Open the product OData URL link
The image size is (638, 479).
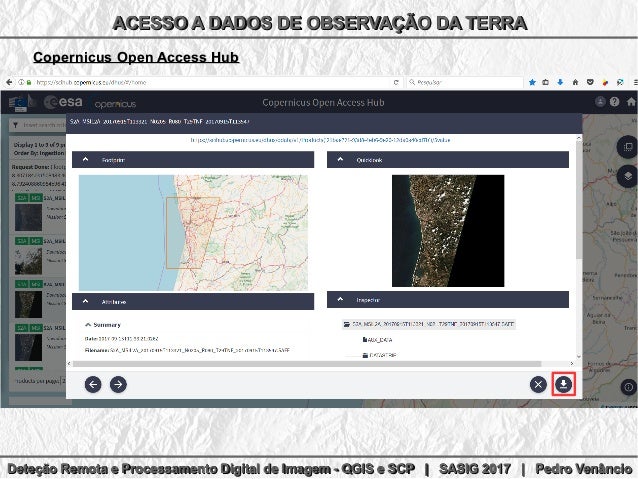click(320, 140)
